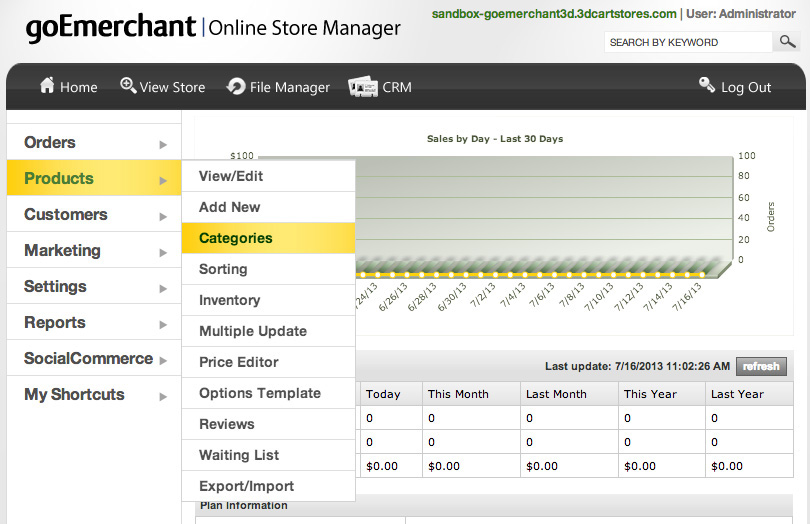Click the View Store magnifier icon
This screenshot has height=524, width=810.
coord(128,85)
